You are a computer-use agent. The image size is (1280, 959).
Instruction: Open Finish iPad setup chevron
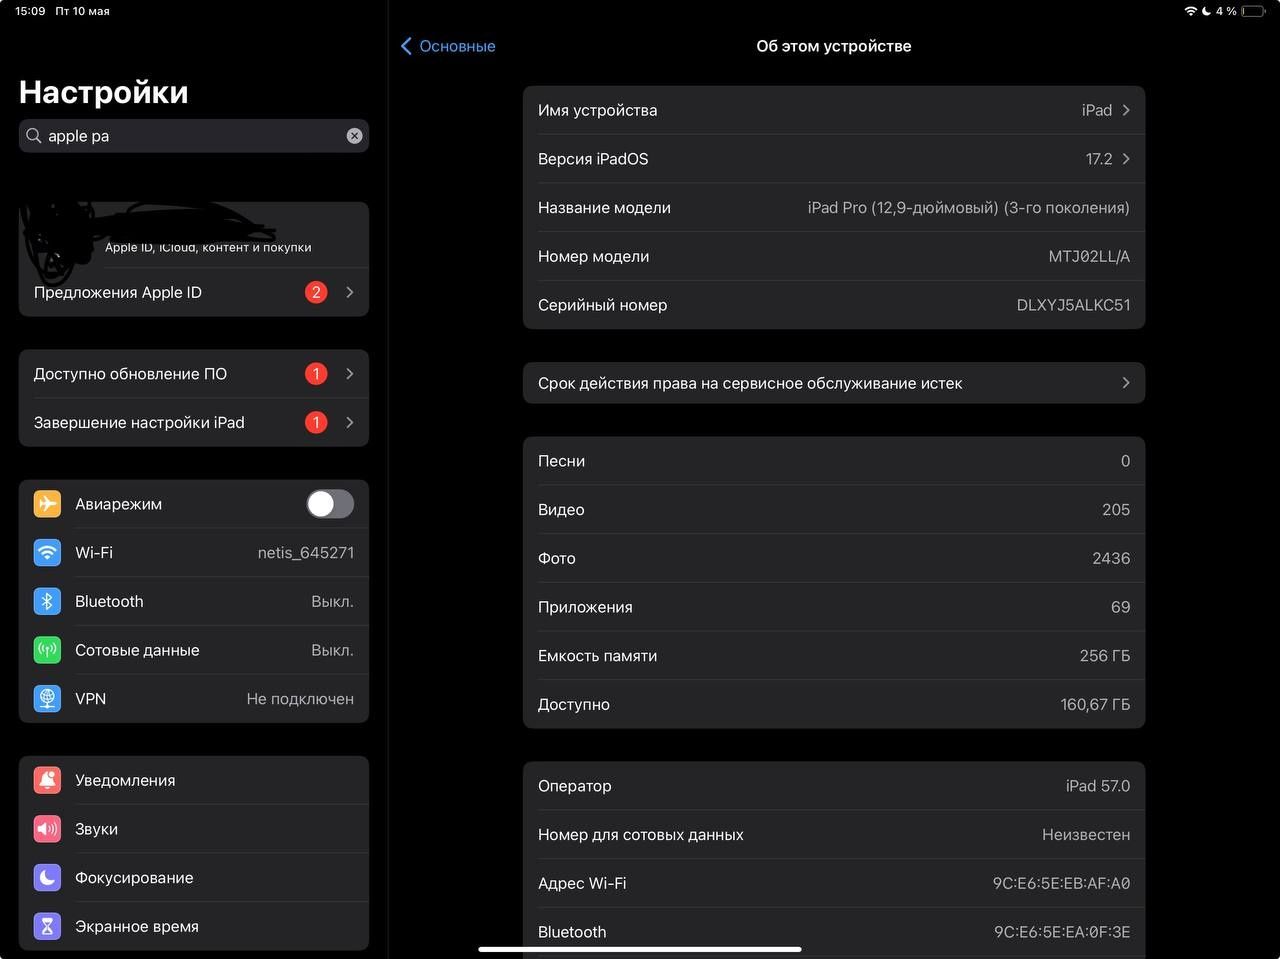click(350, 422)
